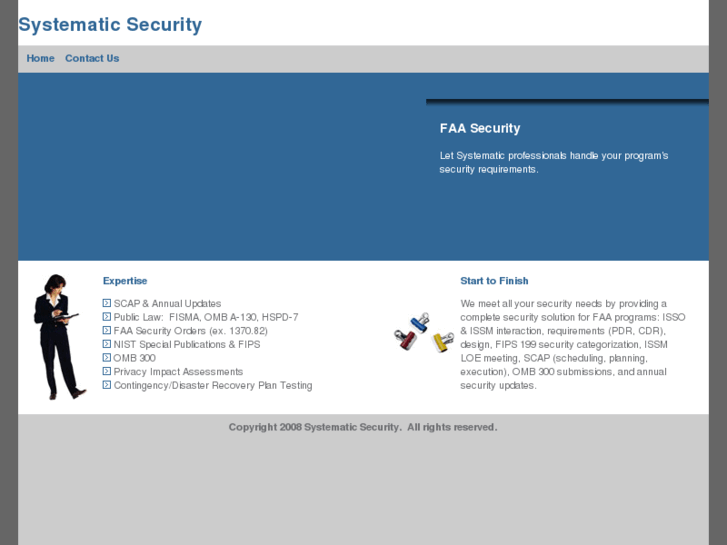Click the arrow bullet beside Public Law
The height and width of the screenshot is (545, 727).
(107, 317)
